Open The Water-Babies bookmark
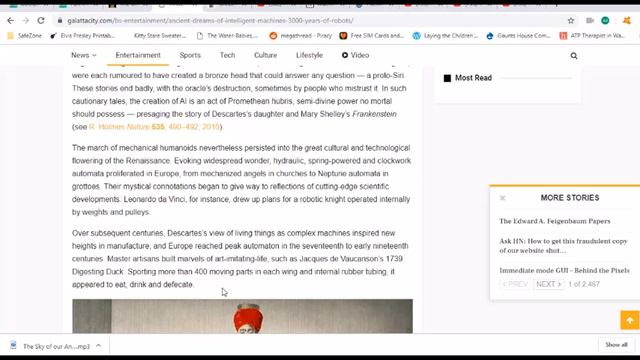Screen dimensions: 640x360 pyautogui.click(x=227, y=36)
